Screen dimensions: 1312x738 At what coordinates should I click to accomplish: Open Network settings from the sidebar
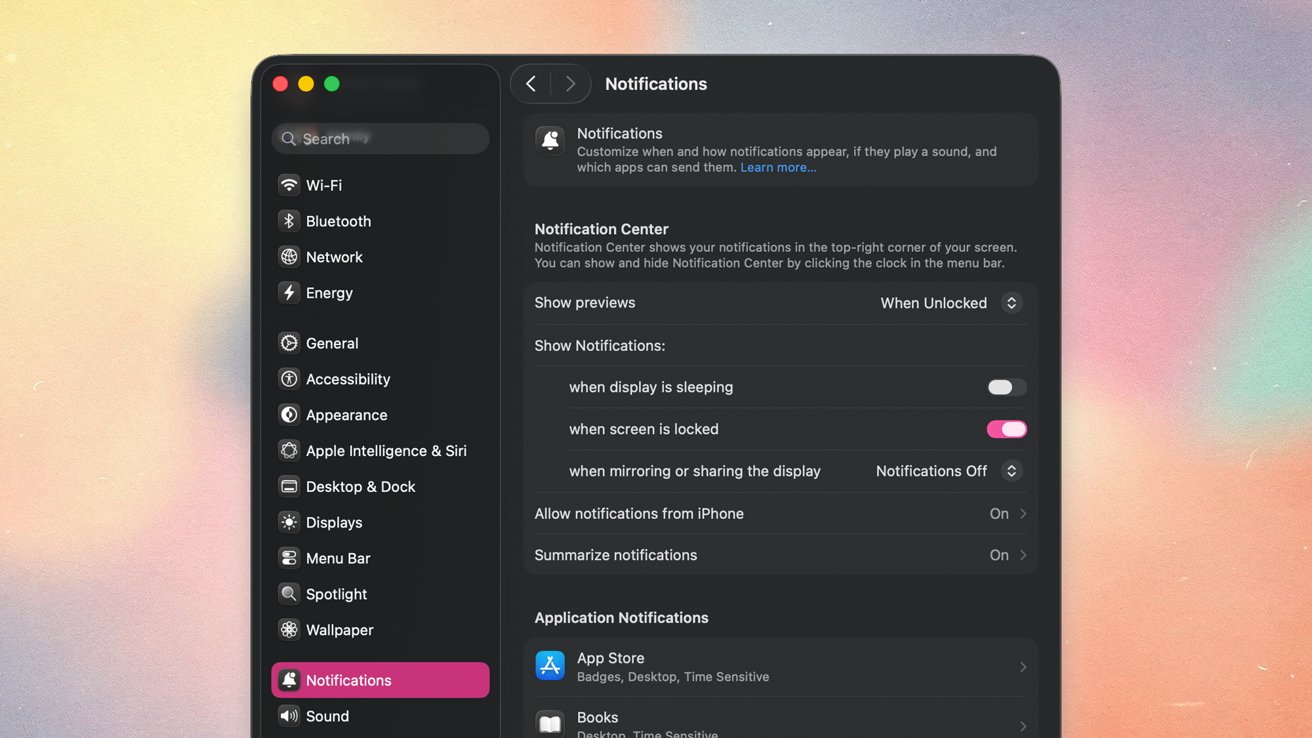(x=288, y=257)
